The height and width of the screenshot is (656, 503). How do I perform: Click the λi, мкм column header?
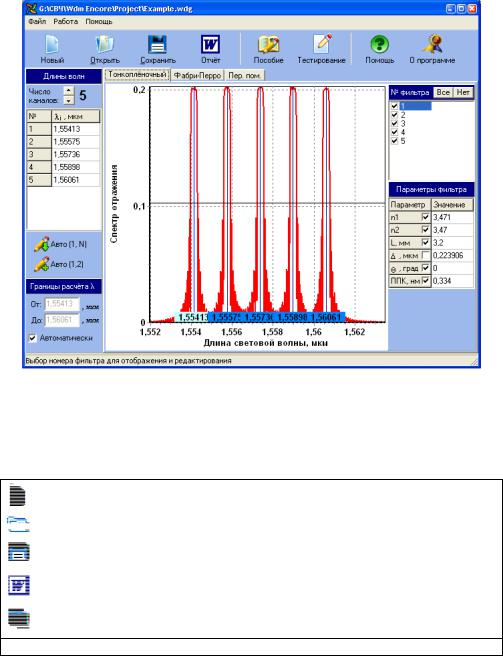pyautogui.click(x=76, y=116)
